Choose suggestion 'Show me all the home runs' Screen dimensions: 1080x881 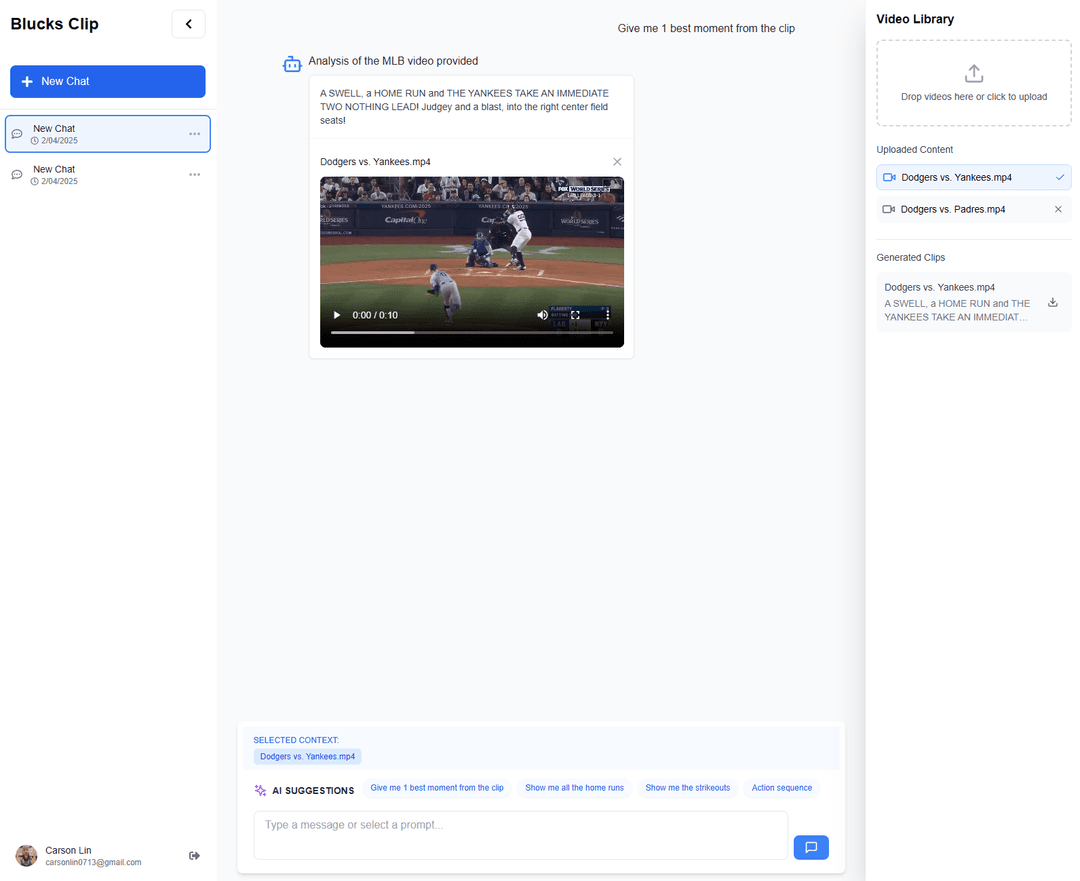click(574, 788)
